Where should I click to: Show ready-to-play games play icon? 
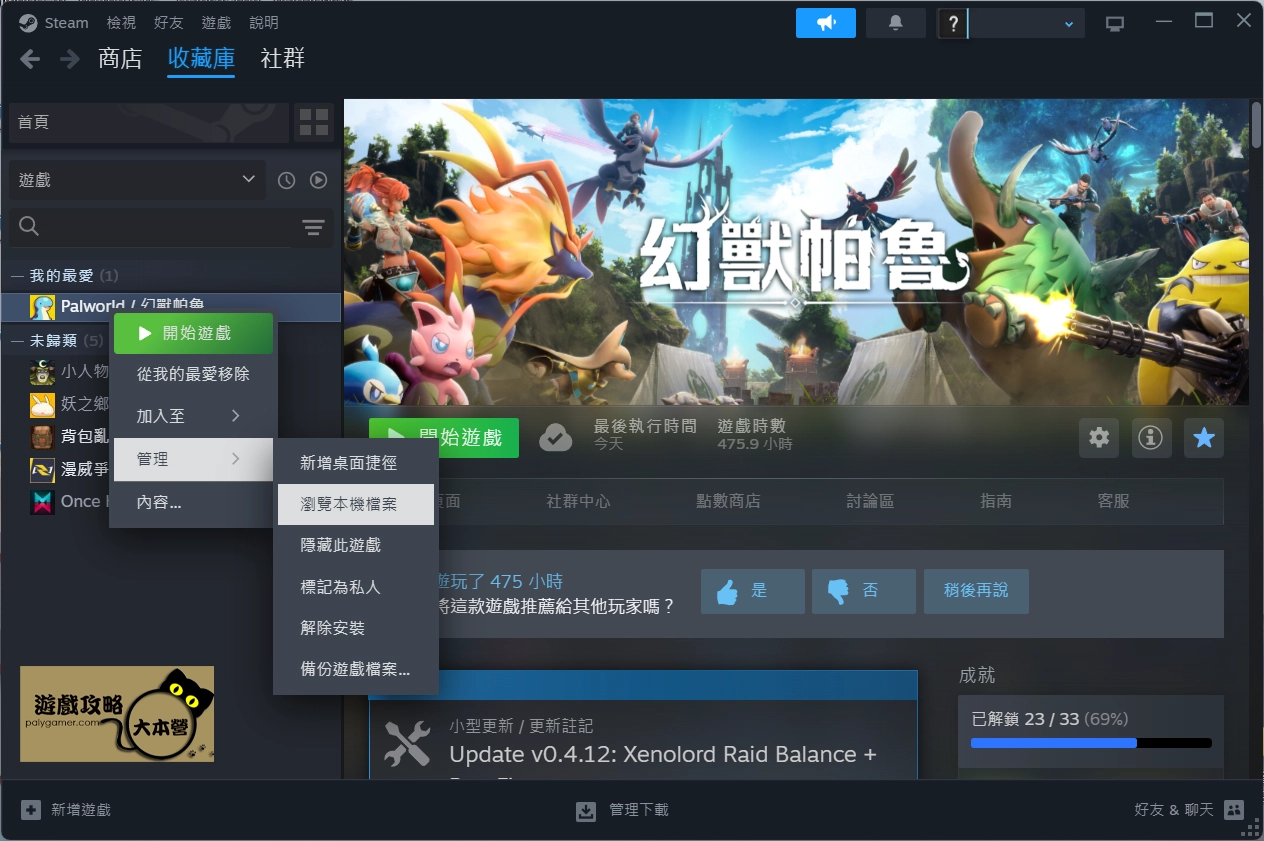point(318,180)
